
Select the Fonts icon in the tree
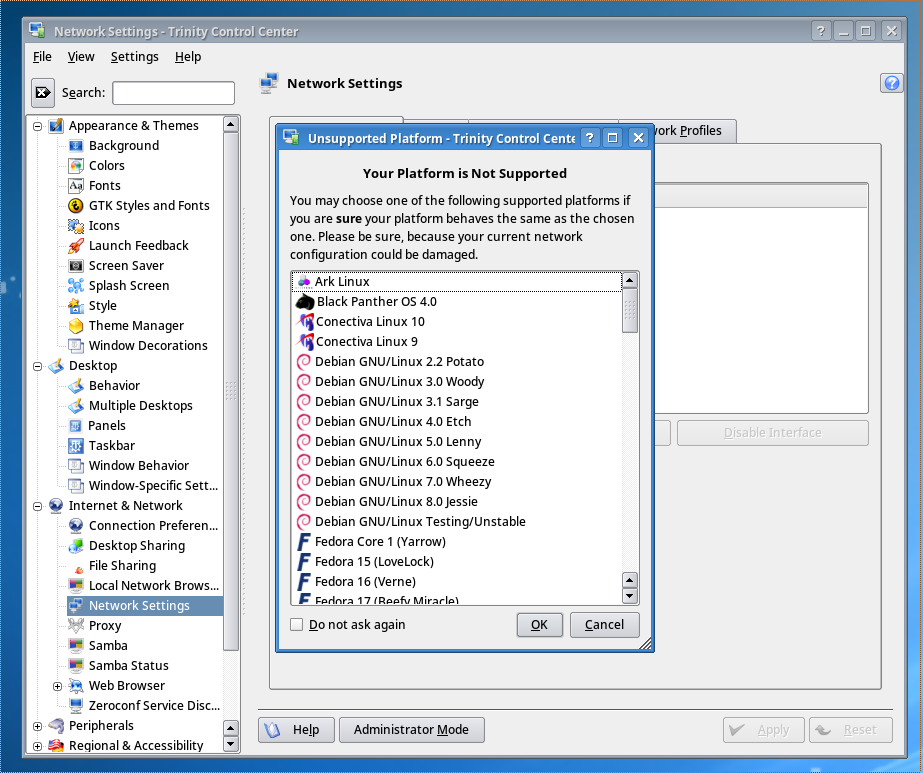pyautogui.click(x=76, y=185)
